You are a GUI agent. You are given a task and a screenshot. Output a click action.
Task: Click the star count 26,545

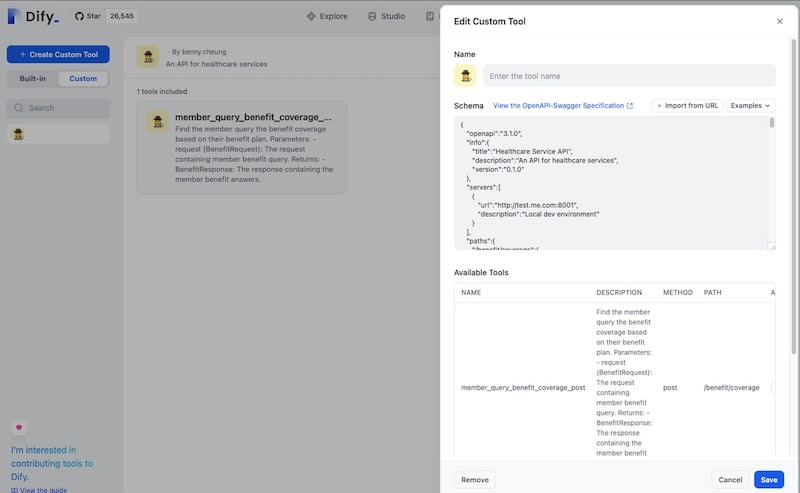click(121, 16)
